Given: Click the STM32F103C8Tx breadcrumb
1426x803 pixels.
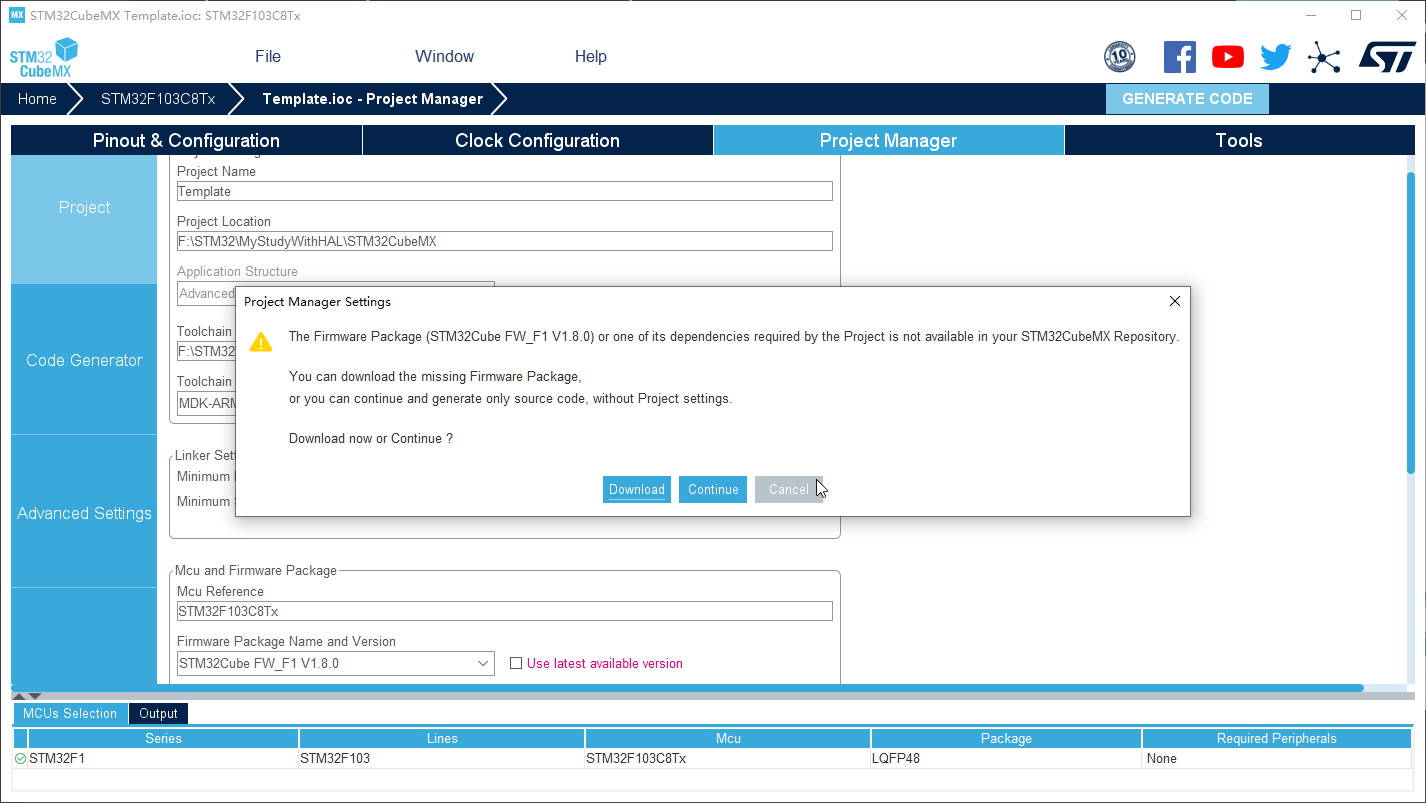Looking at the screenshot, I should click(158, 99).
